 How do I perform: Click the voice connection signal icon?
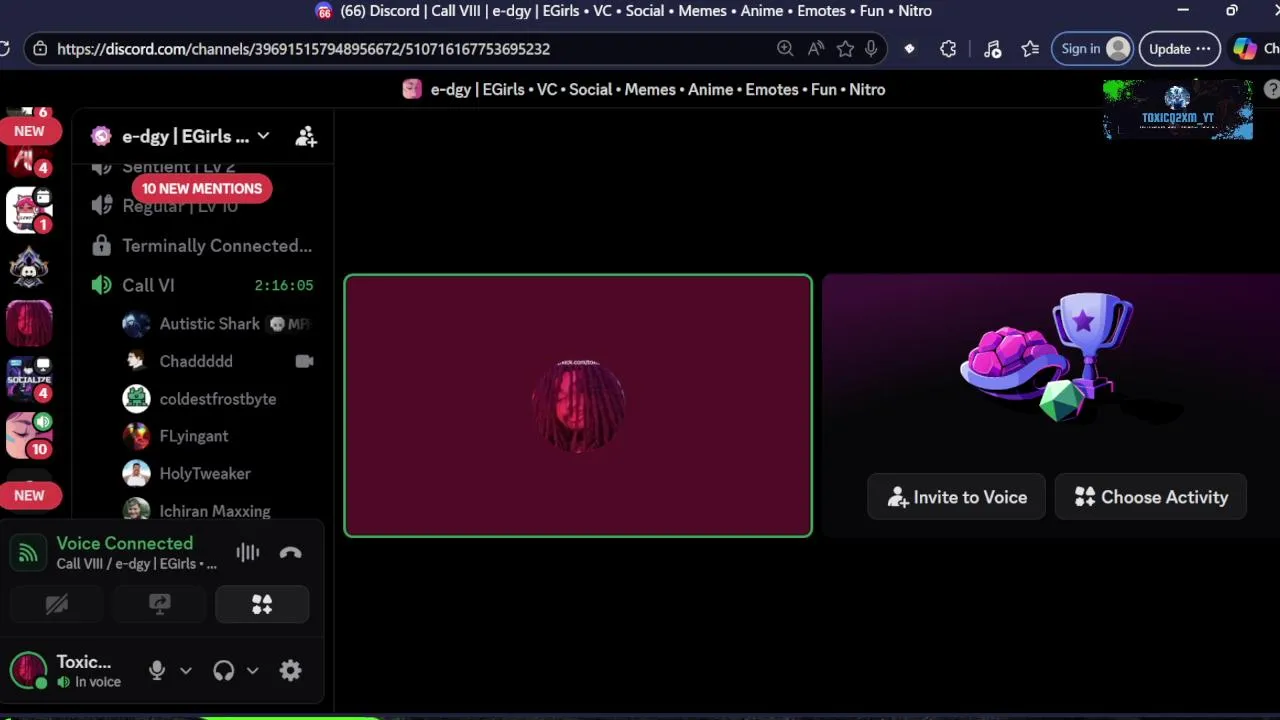(x=29, y=553)
